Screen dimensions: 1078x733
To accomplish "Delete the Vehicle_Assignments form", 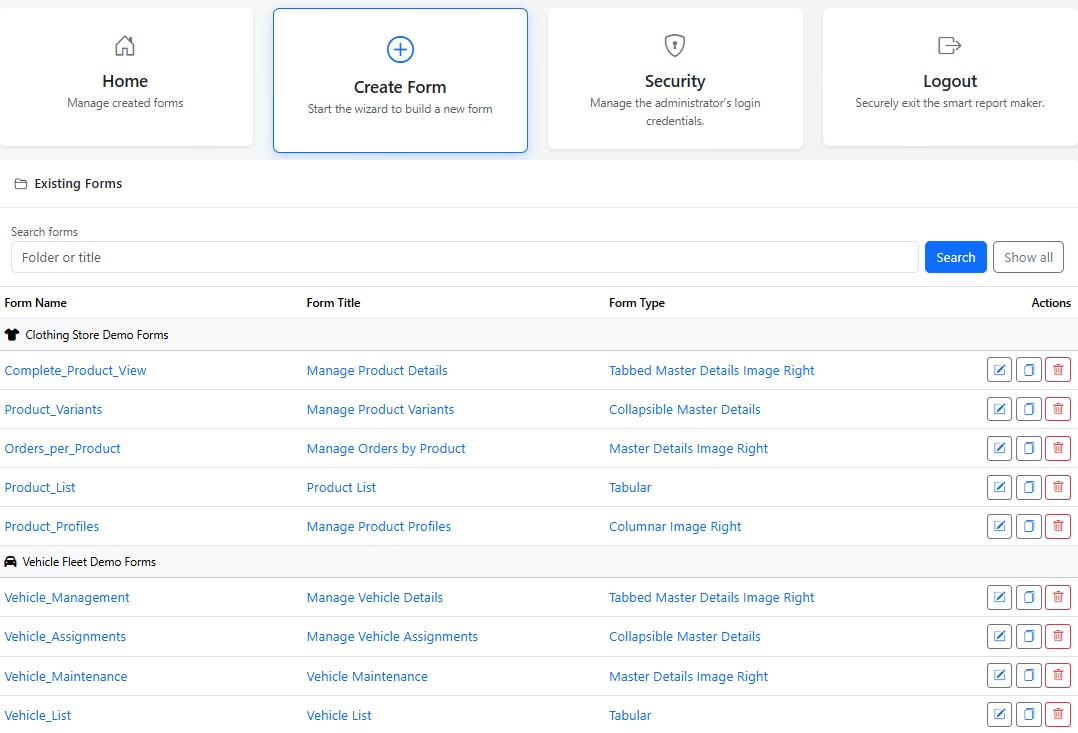I will tap(1058, 637).
